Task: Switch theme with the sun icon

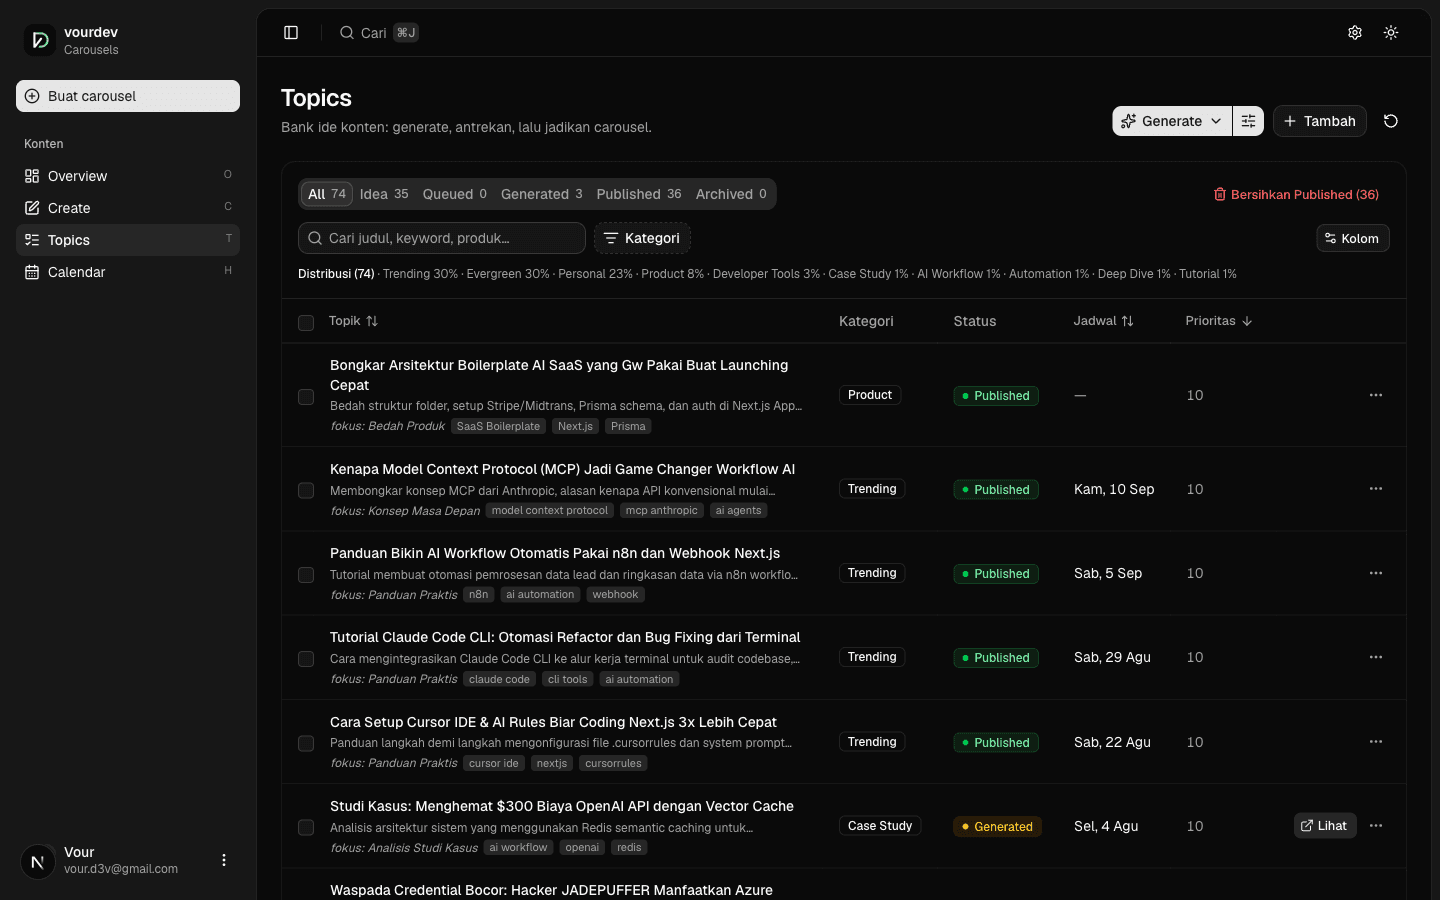Action: [1391, 33]
